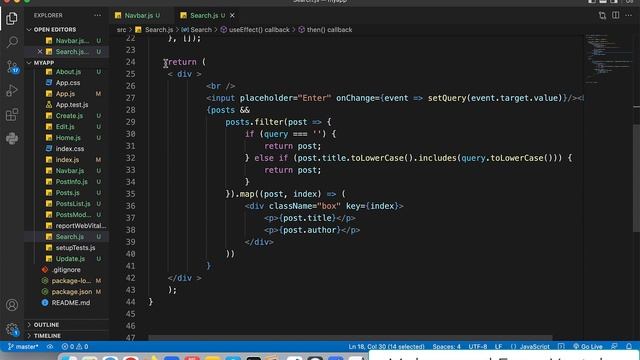Open Explorer more actions ellipsis

pyautogui.click(x=97, y=16)
